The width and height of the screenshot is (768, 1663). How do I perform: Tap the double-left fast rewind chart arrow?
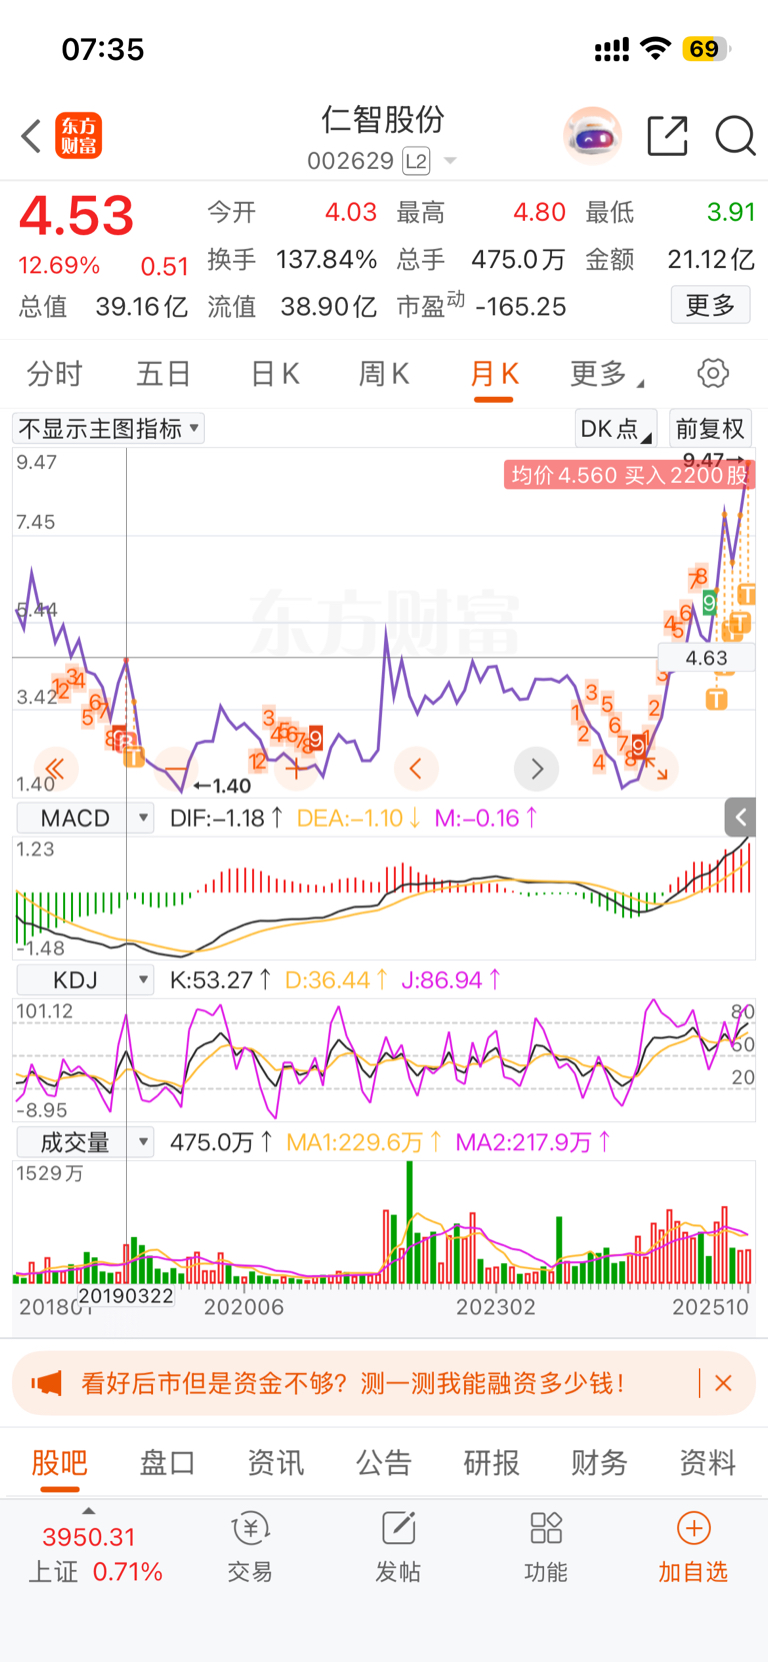click(x=54, y=768)
